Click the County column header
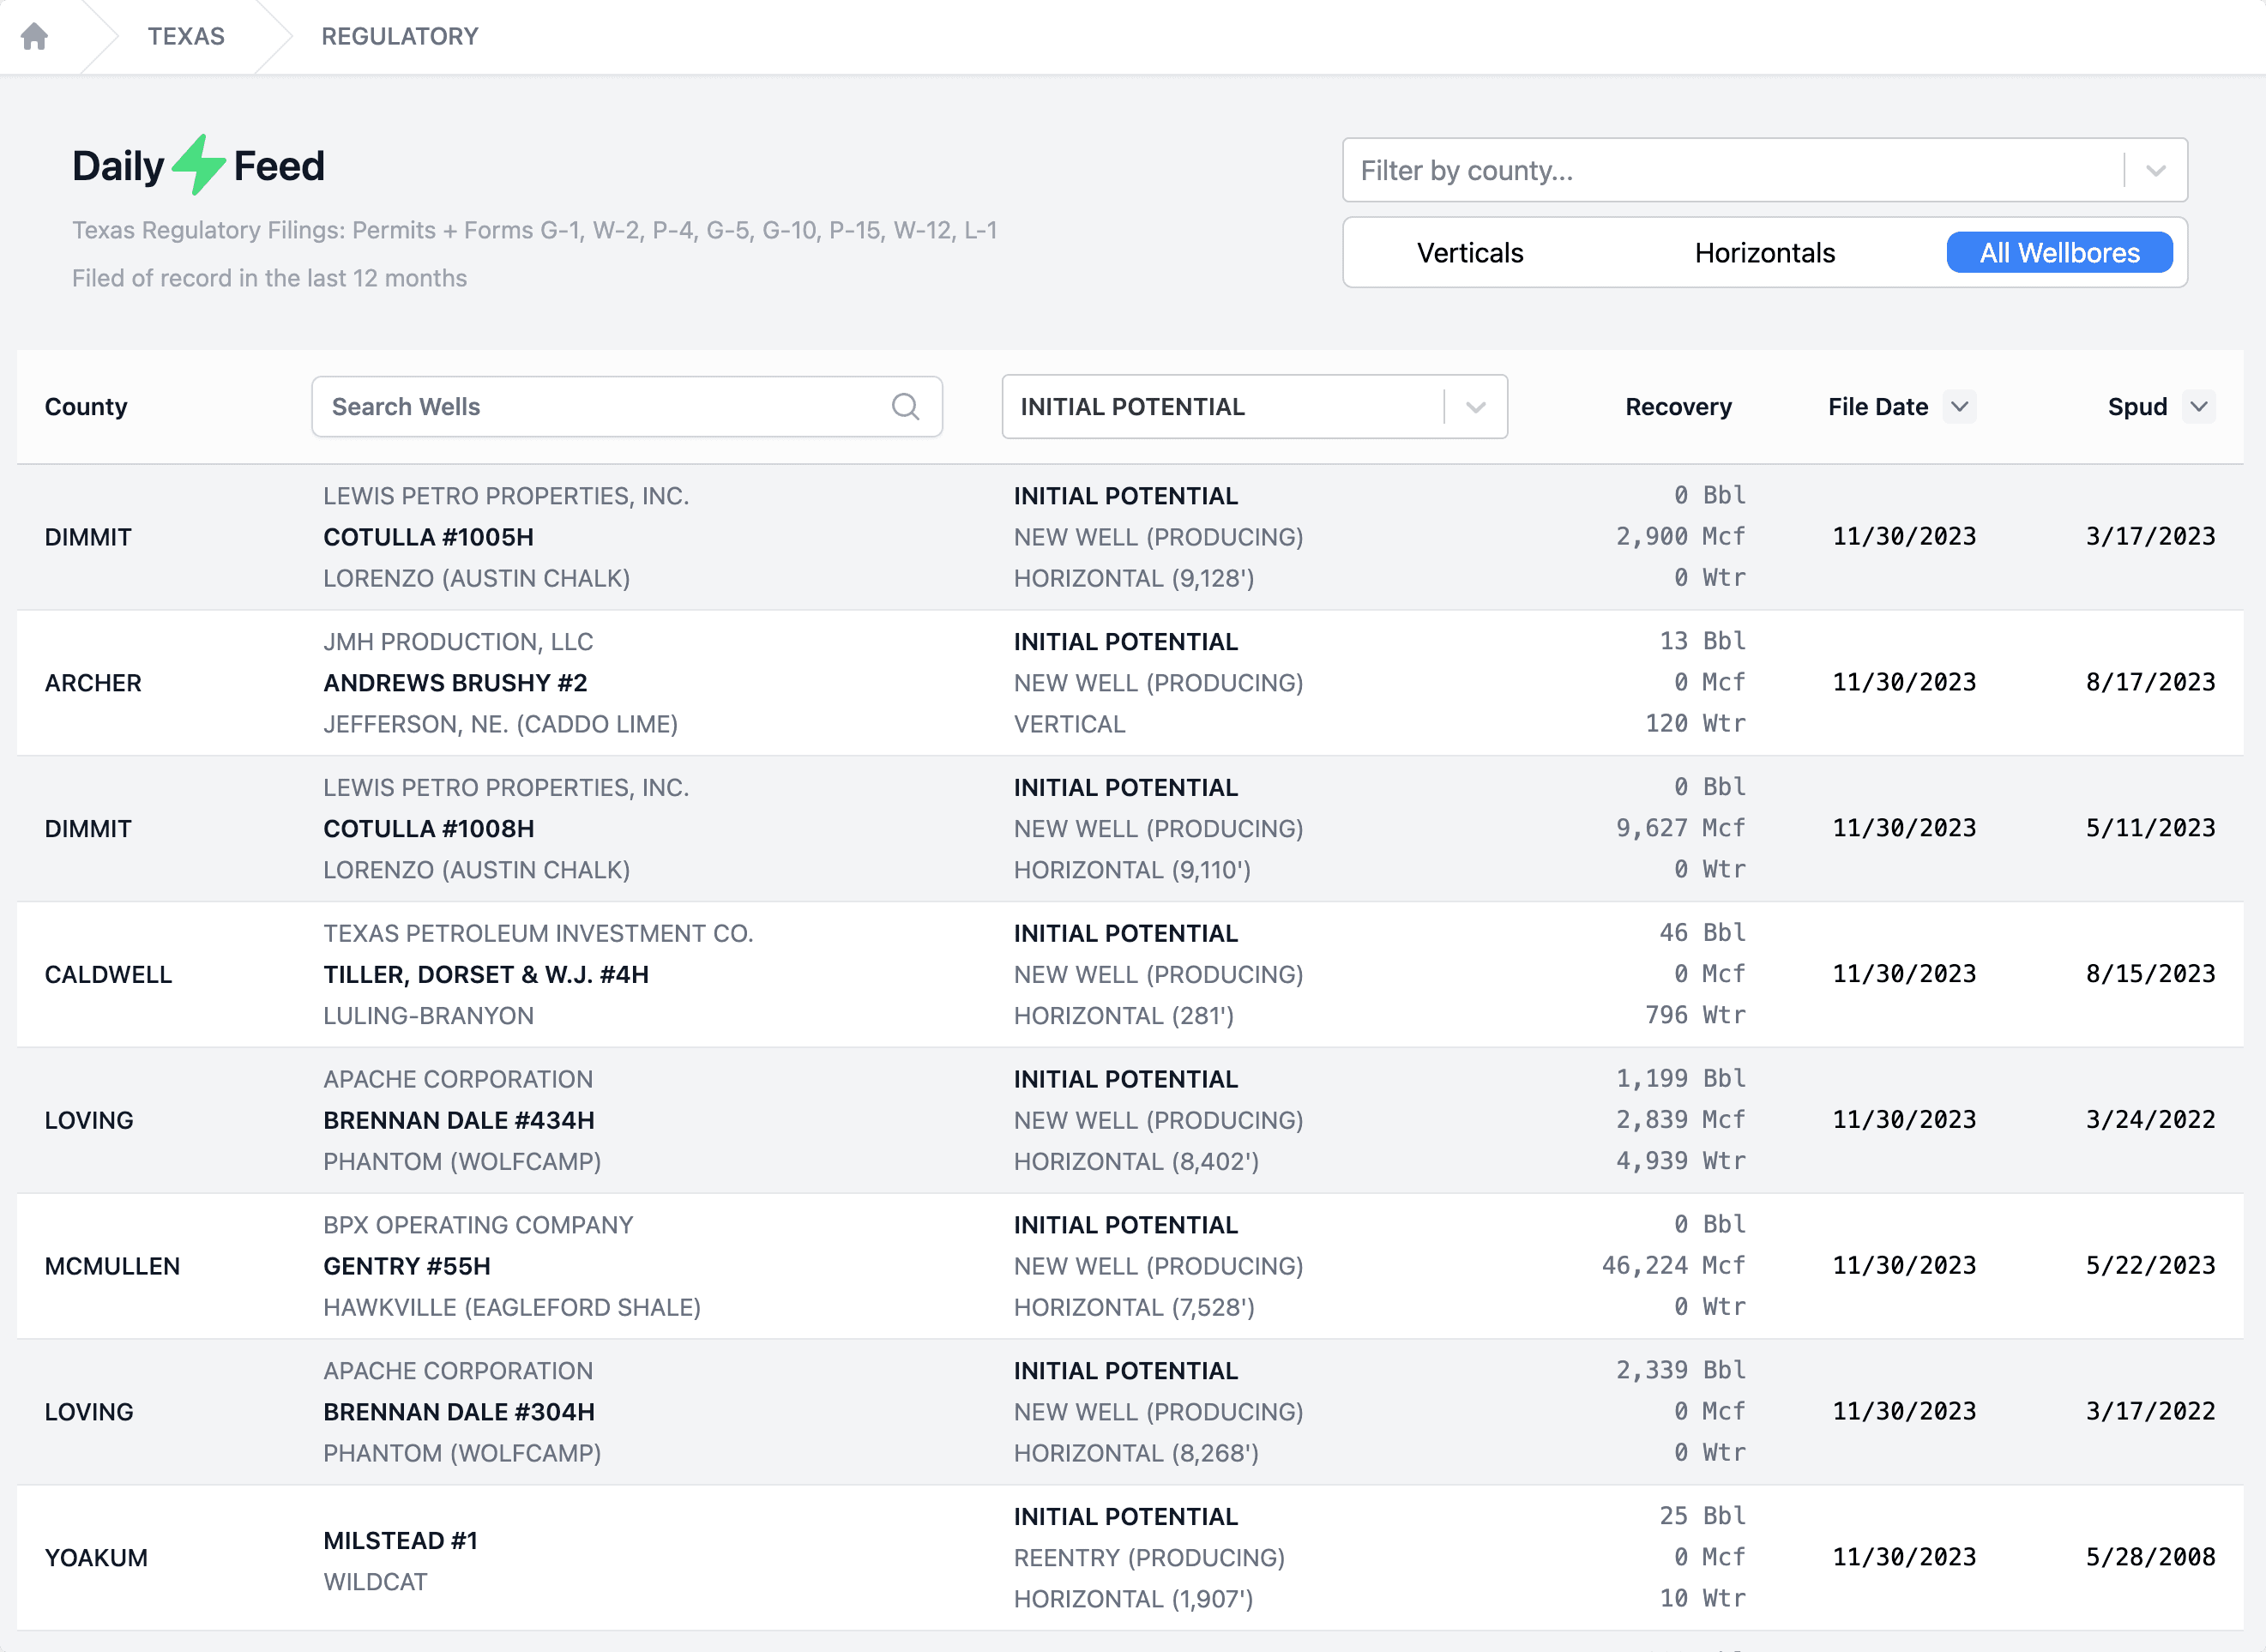 (x=86, y=407)
